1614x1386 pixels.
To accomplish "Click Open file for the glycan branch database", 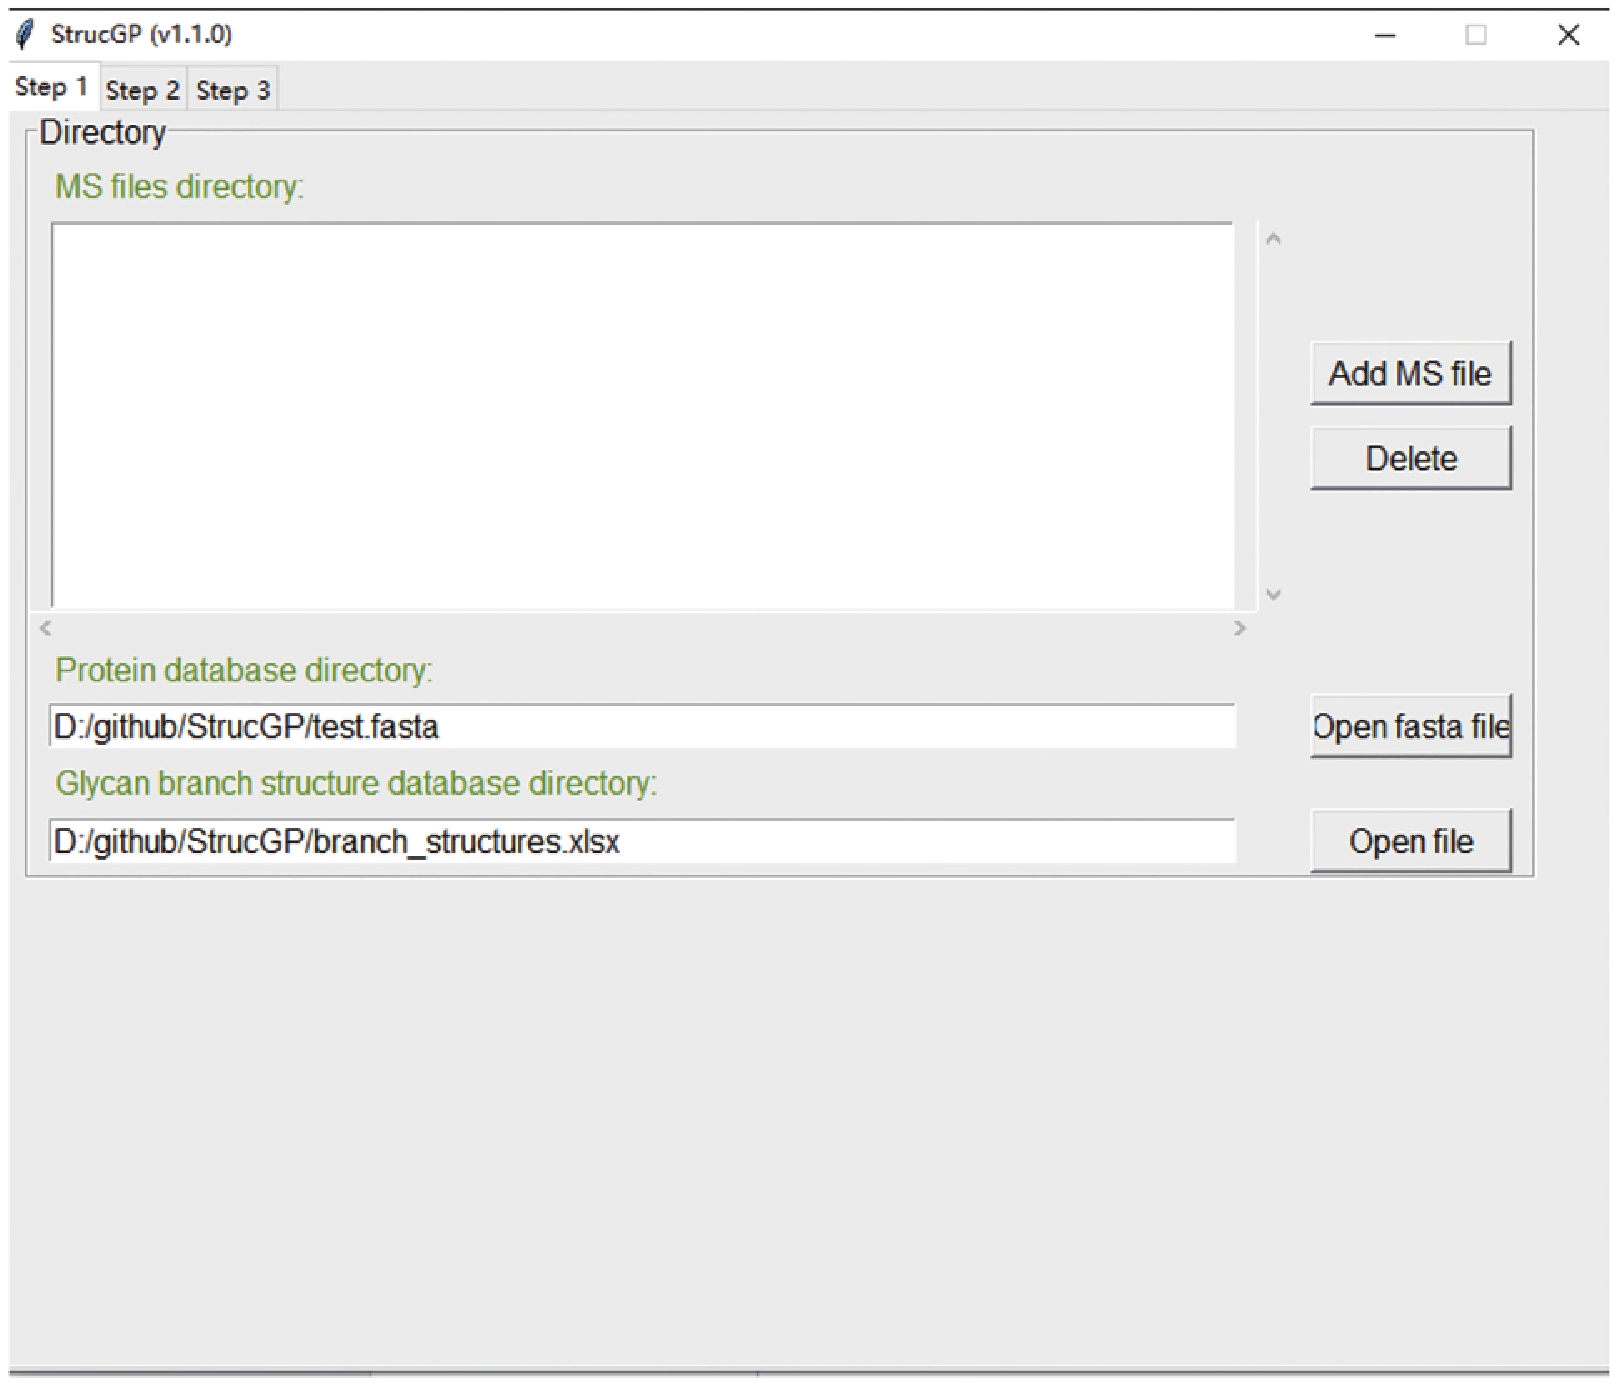I will [x=1410, y=841].
